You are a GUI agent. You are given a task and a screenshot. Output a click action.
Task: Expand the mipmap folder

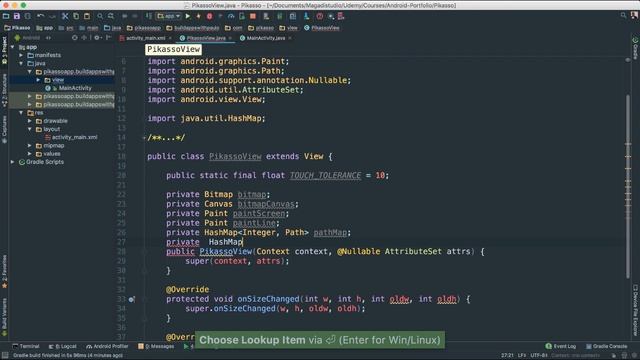click(x=30, y=145)
